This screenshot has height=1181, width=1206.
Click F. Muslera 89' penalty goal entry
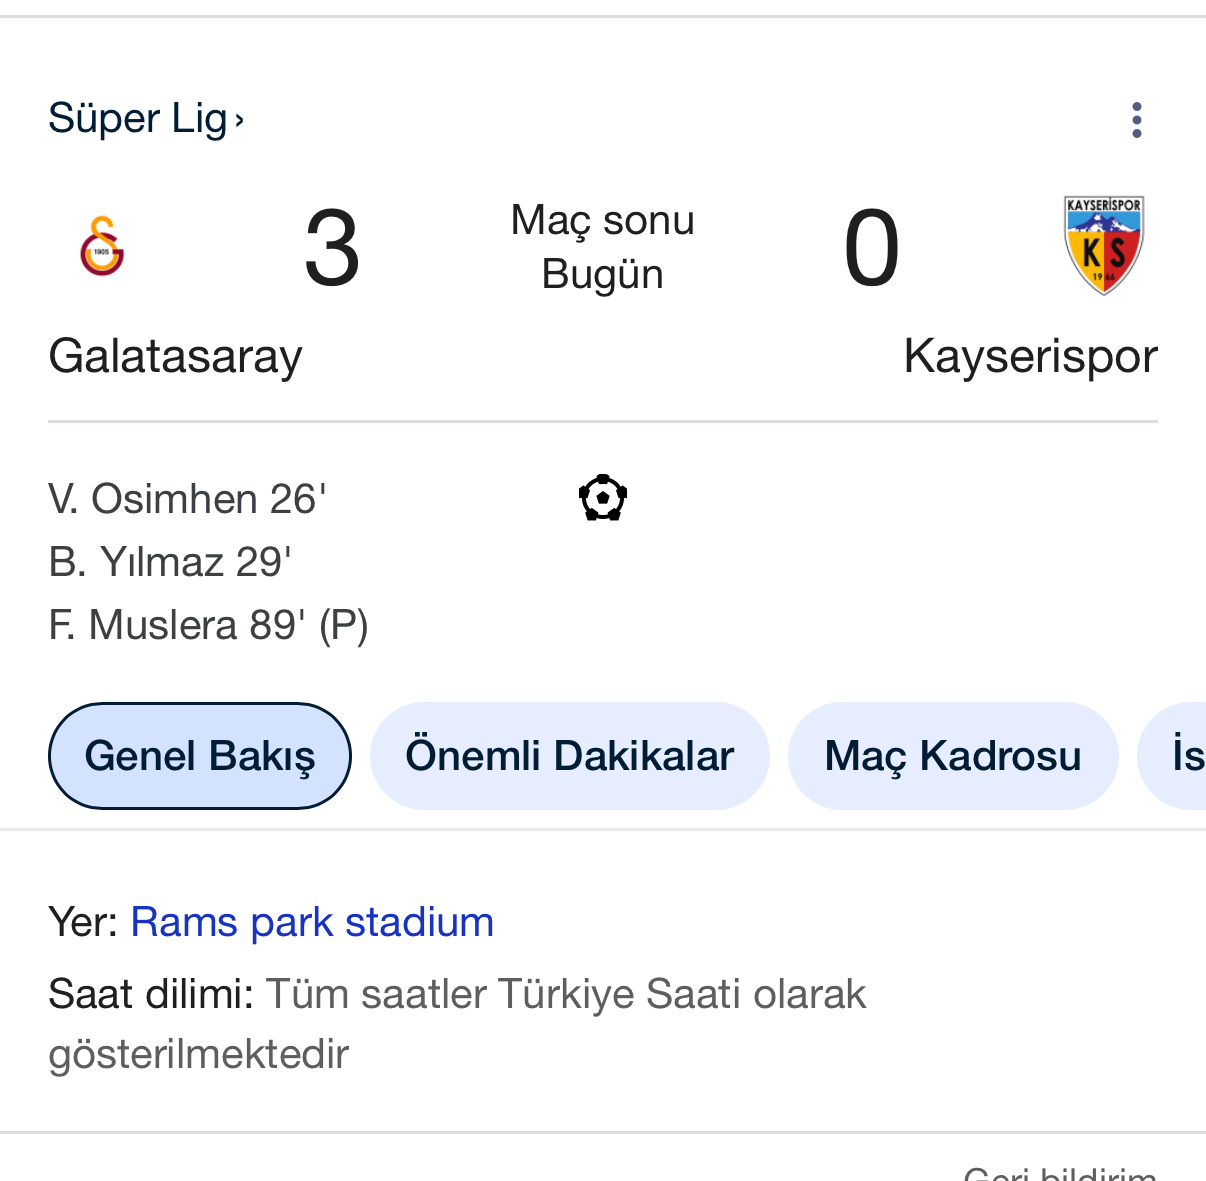(x=208, y=626)
